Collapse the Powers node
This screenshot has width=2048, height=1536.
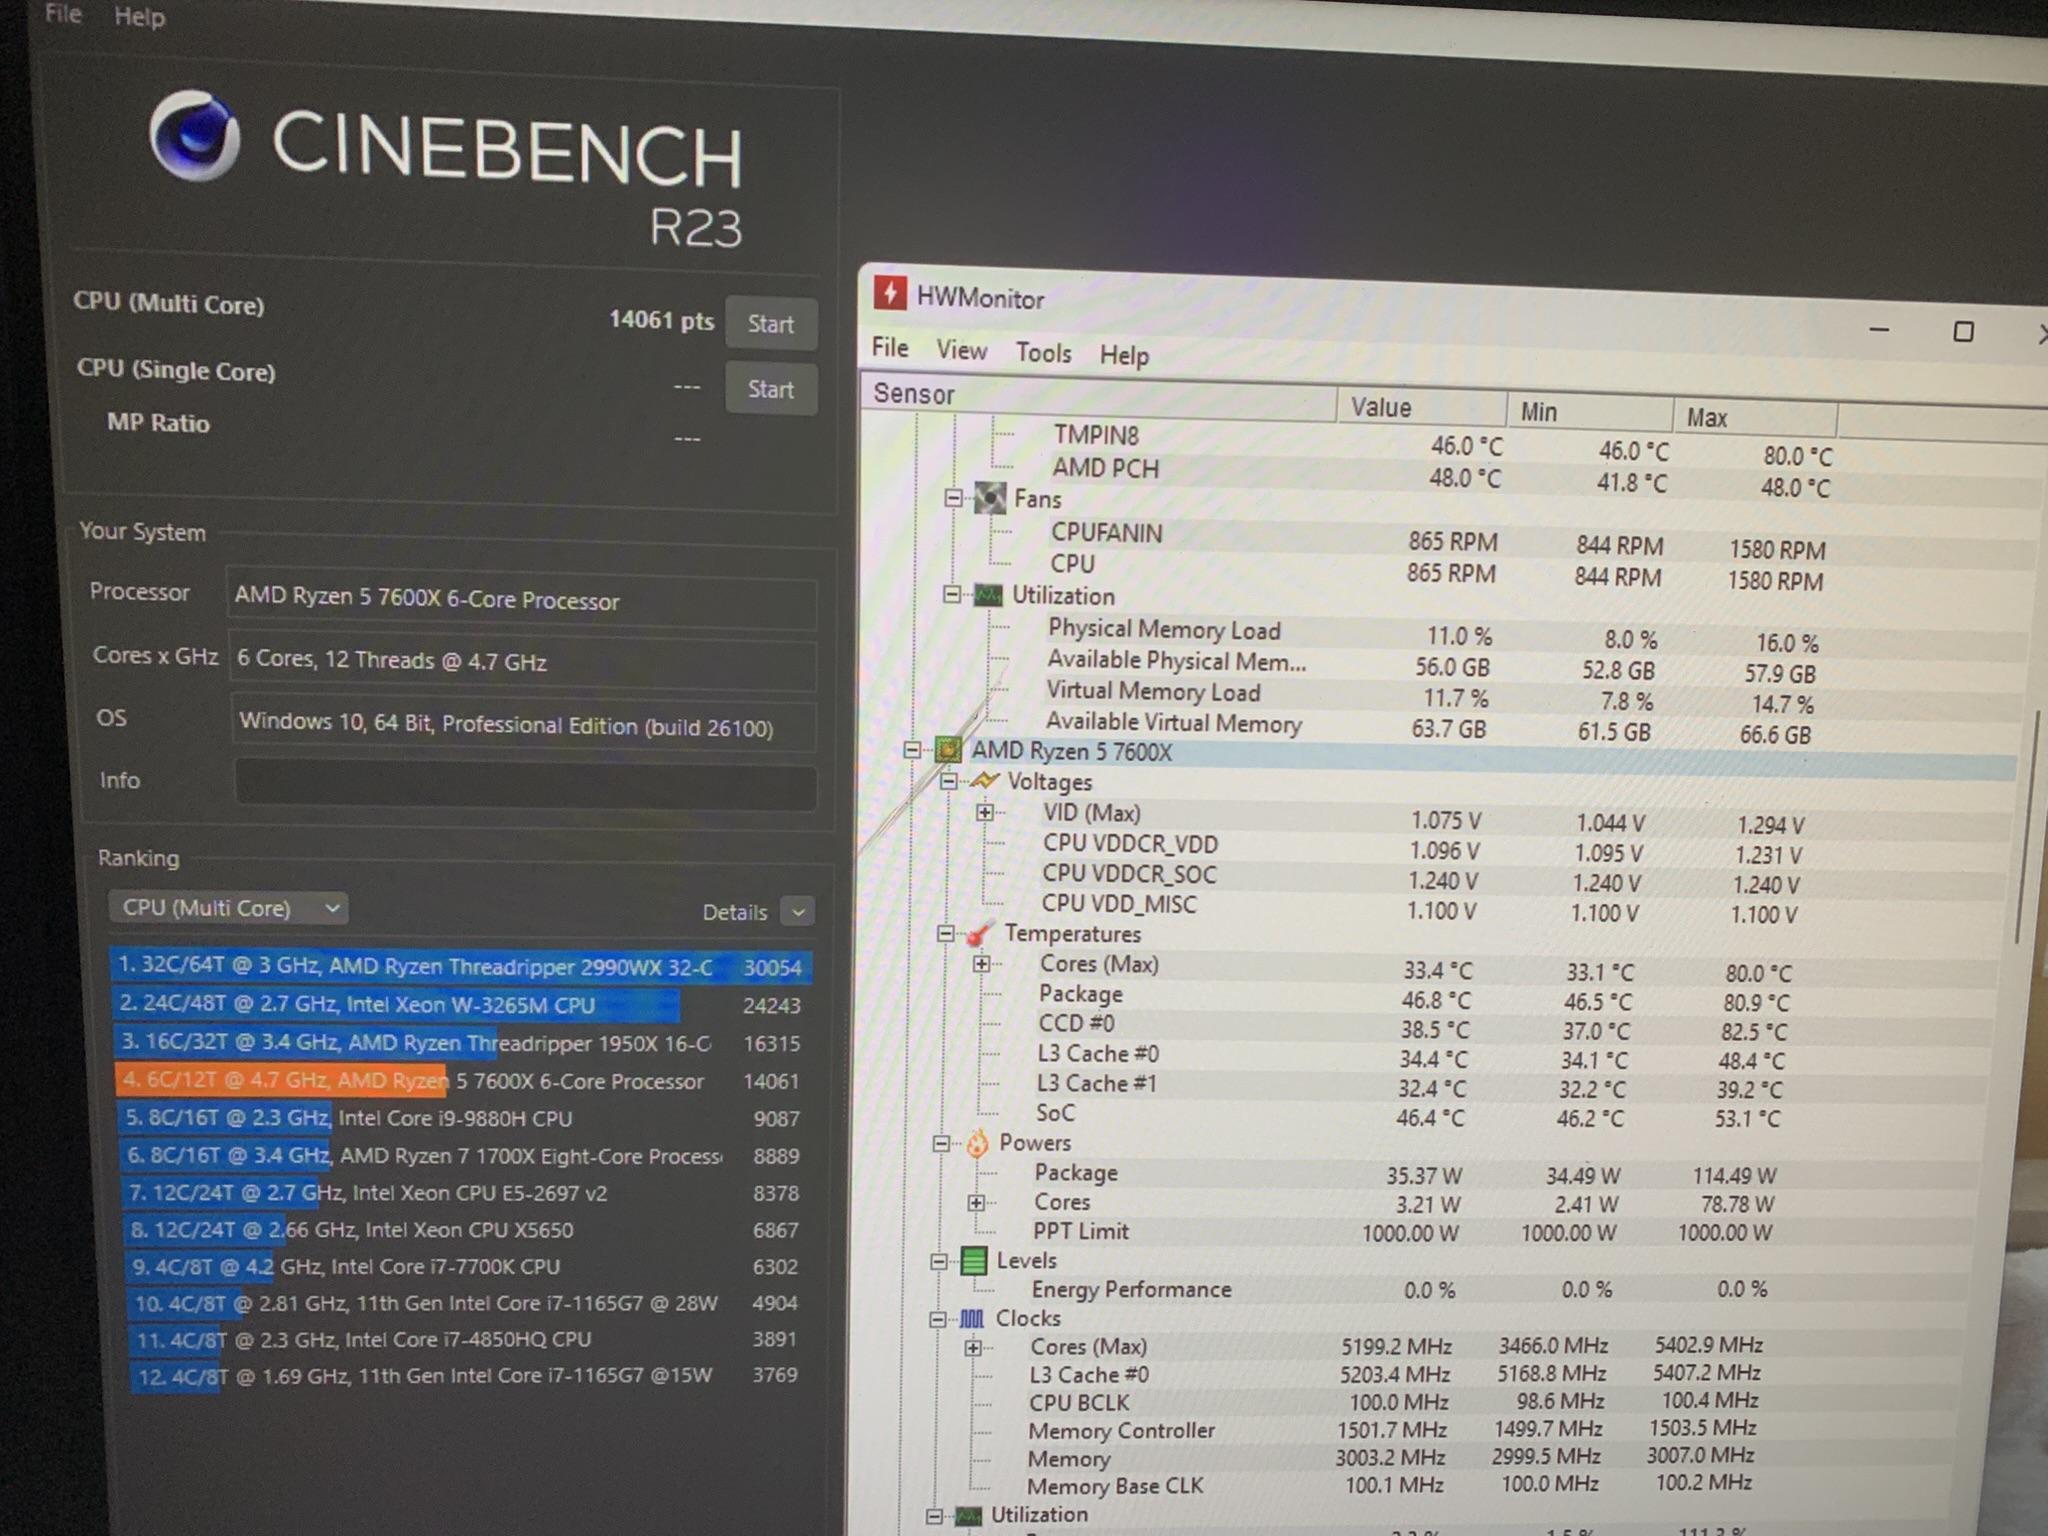941,1142
